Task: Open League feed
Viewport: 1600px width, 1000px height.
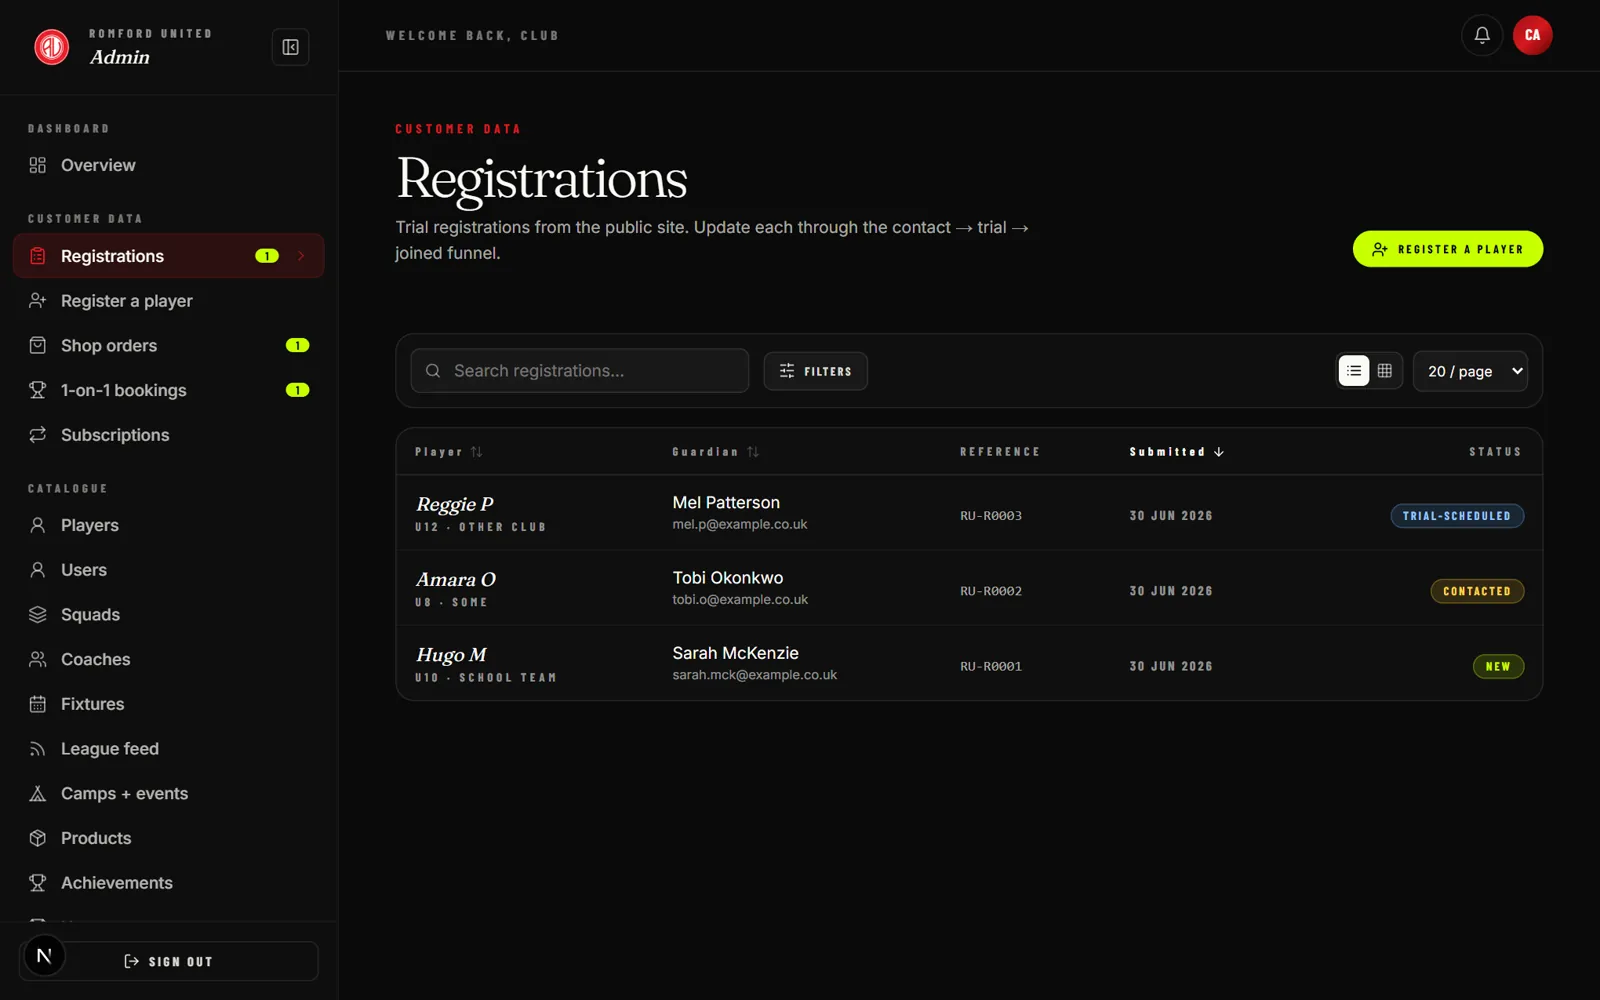Action: point(168,749)
